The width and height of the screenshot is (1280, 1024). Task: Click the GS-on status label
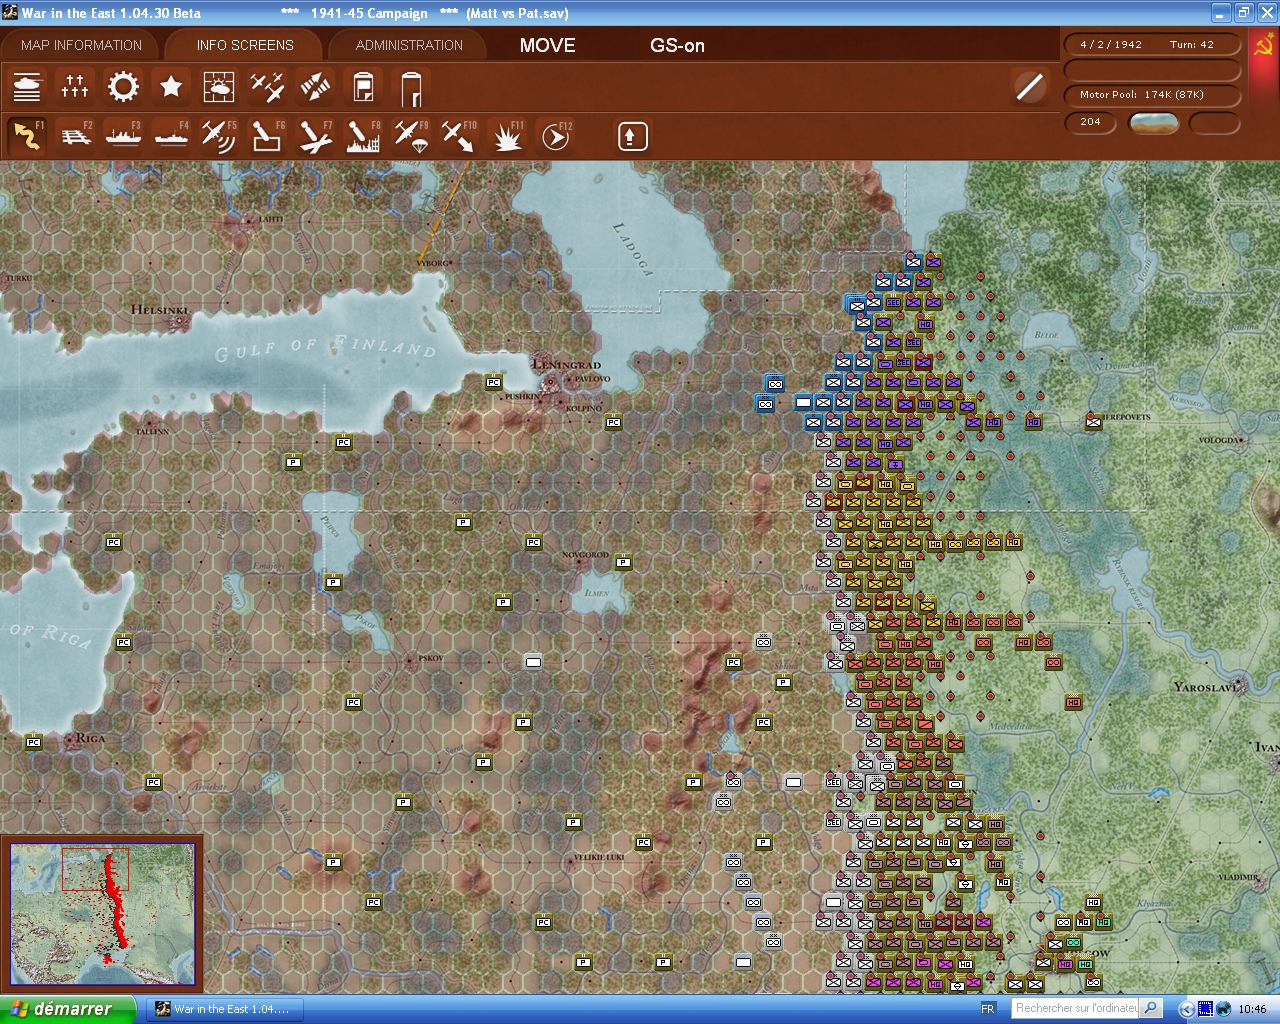[x=677, y=45]
